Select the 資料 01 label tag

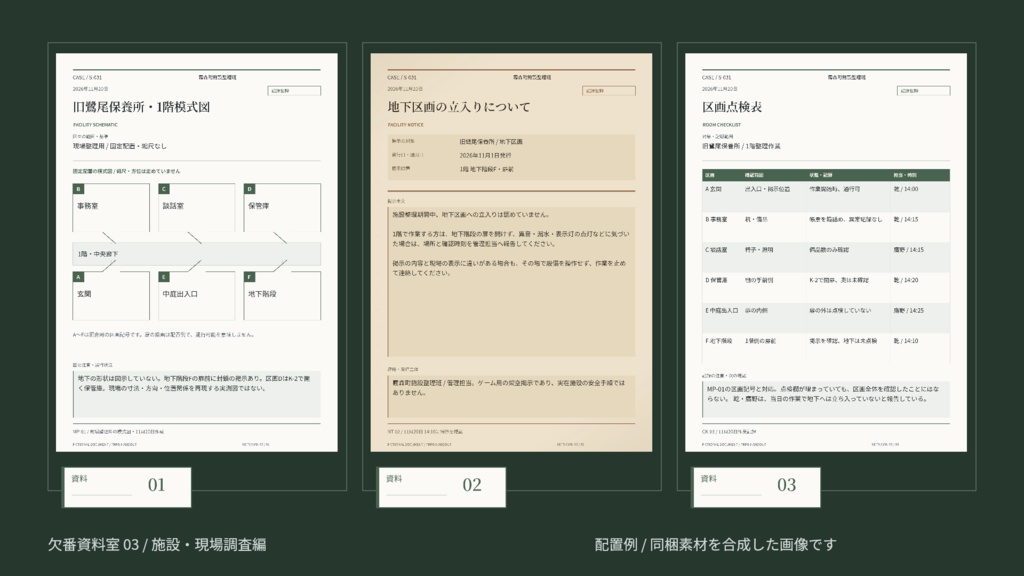[127, 487]
